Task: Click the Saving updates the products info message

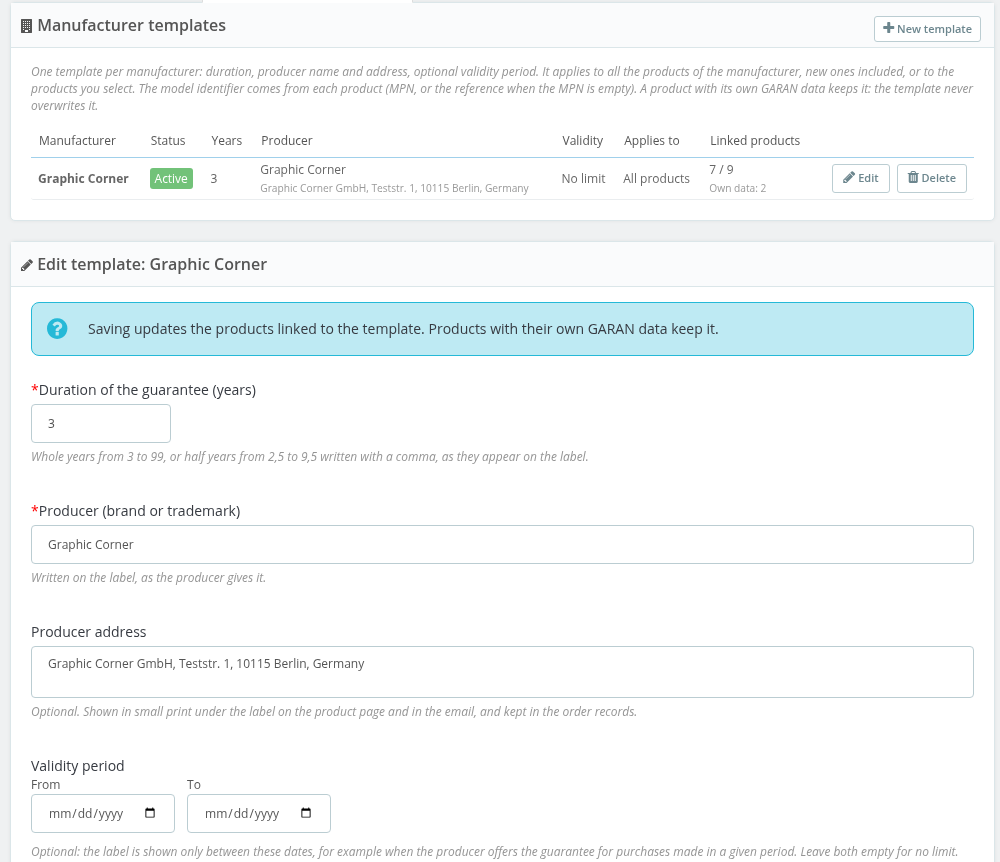Action: tap(403, 329)
